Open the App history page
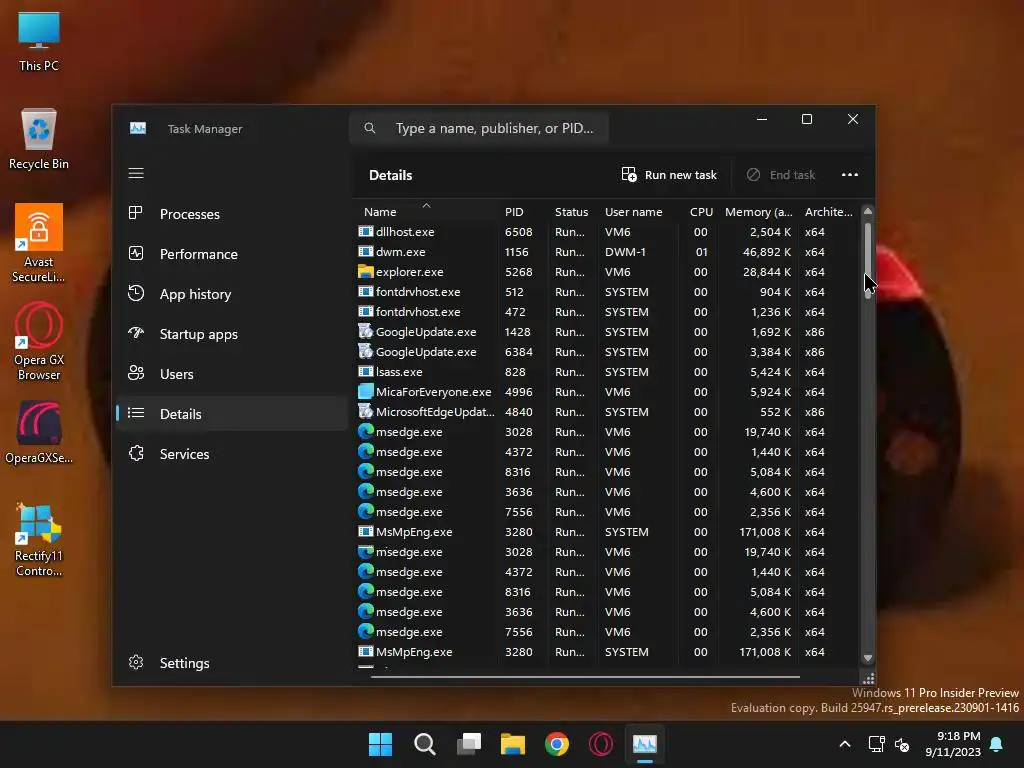1024x768 pixels. point(231,294)
